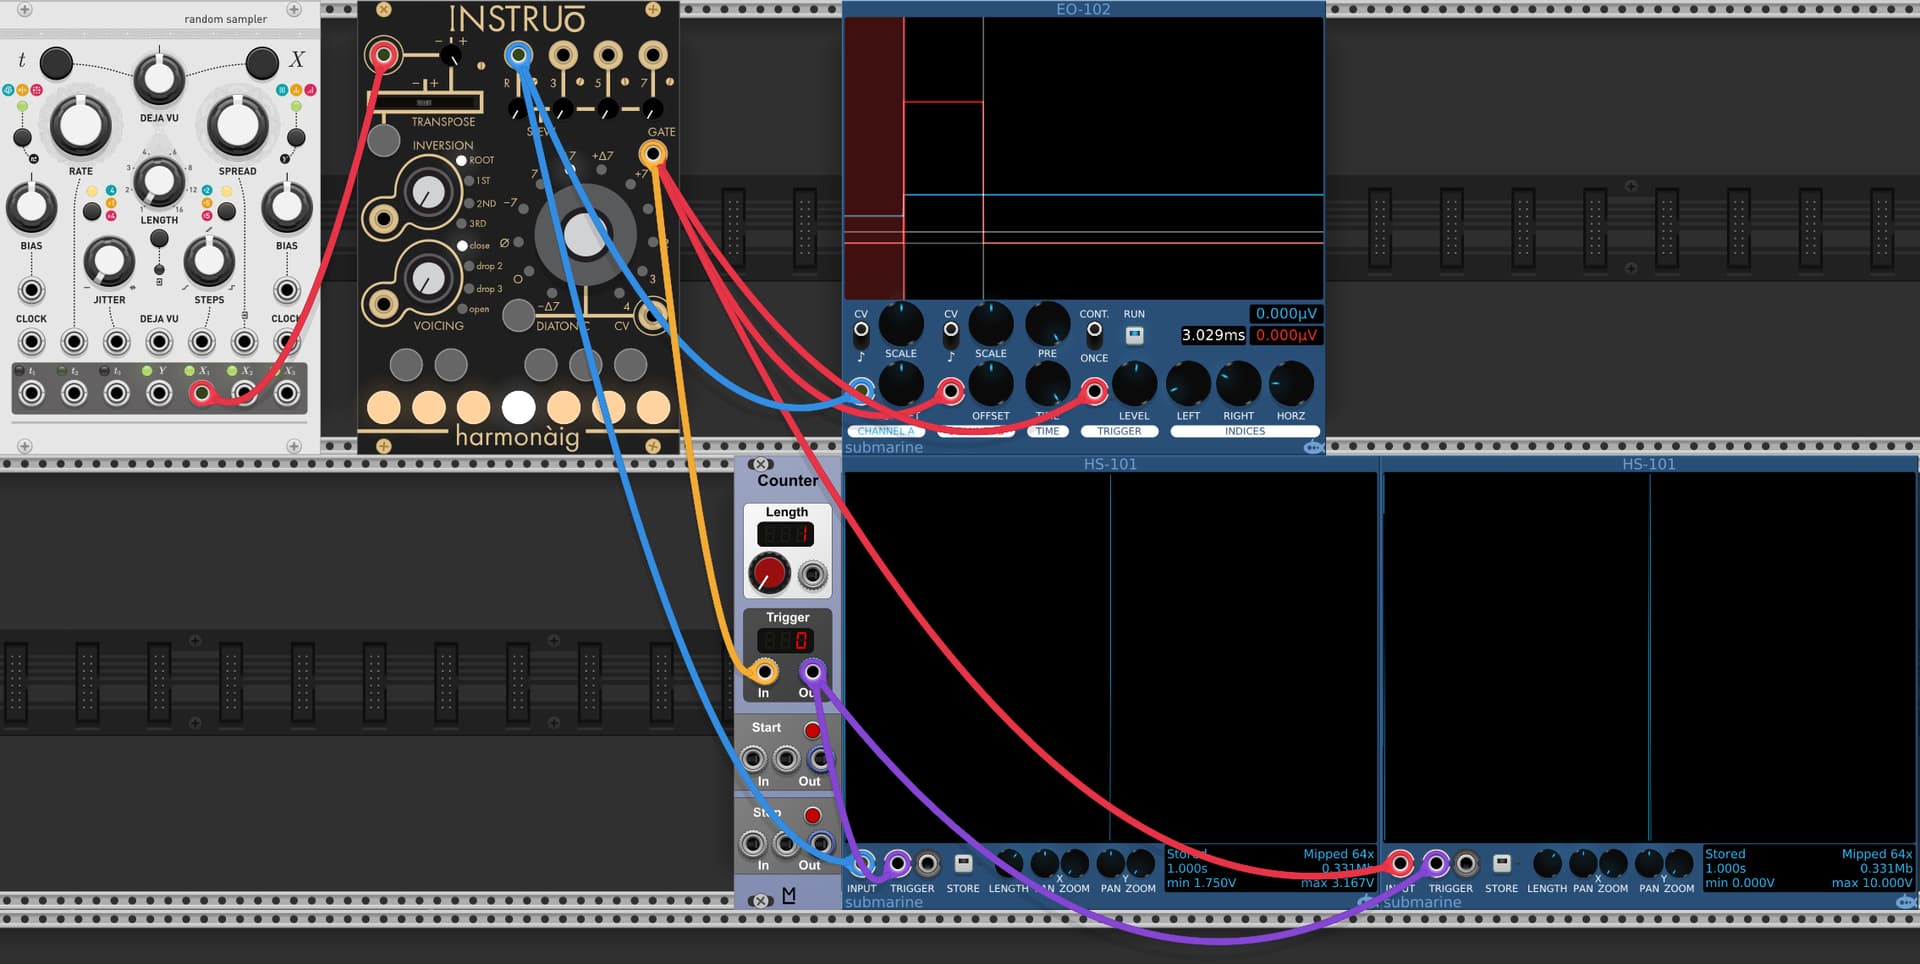Image resolution: width=1920 pixels, height=964 pixels.
Task: Click the Length digit display on Counter
Action: 786,535
